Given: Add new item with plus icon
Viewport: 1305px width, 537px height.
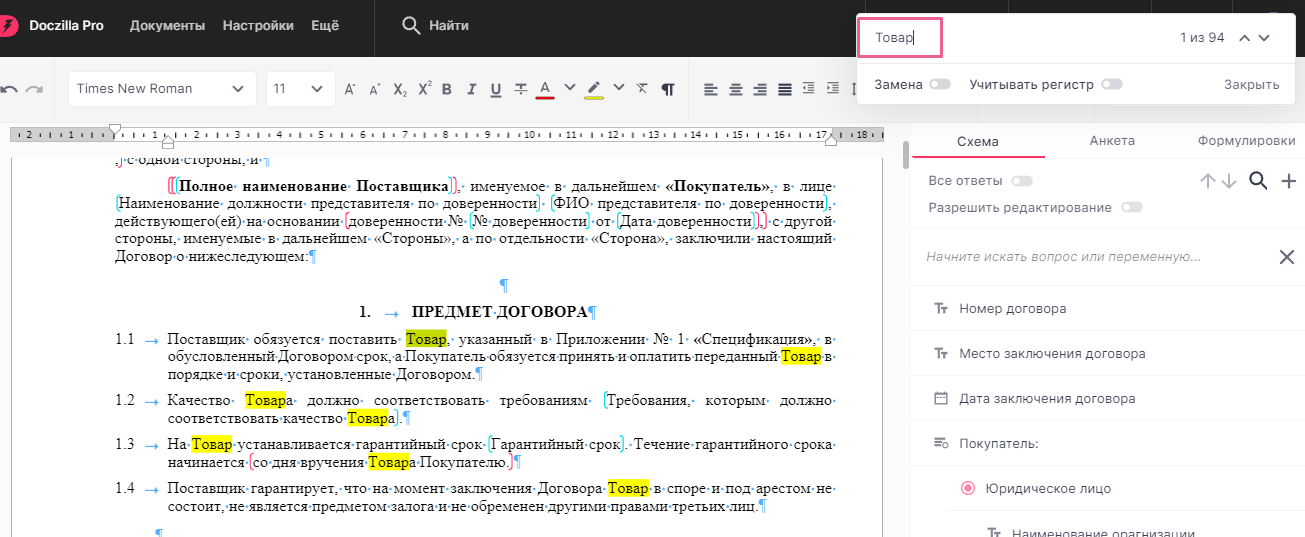Looking at the screenshot, I should pyautogui.click(x=1289, y=181).
